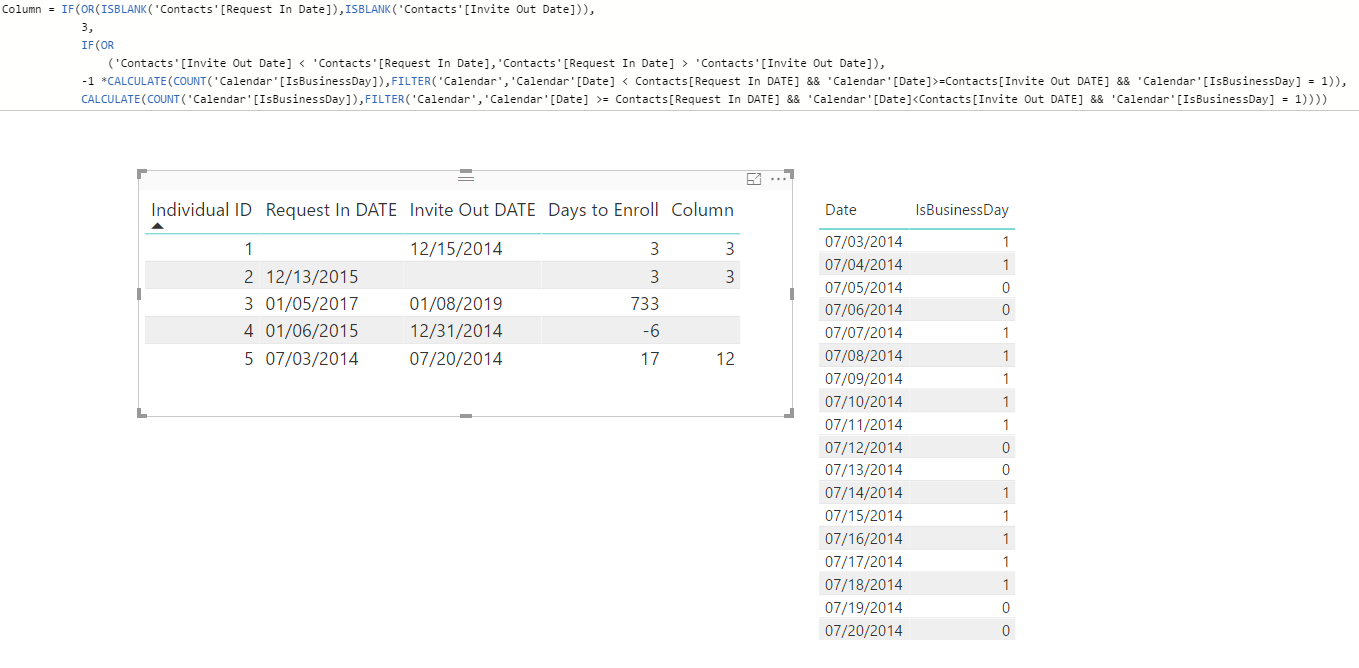Screen dimensions: 1359x668
Task: Select calendar date 07/16/2014
Action: click(x=863, y=539)
